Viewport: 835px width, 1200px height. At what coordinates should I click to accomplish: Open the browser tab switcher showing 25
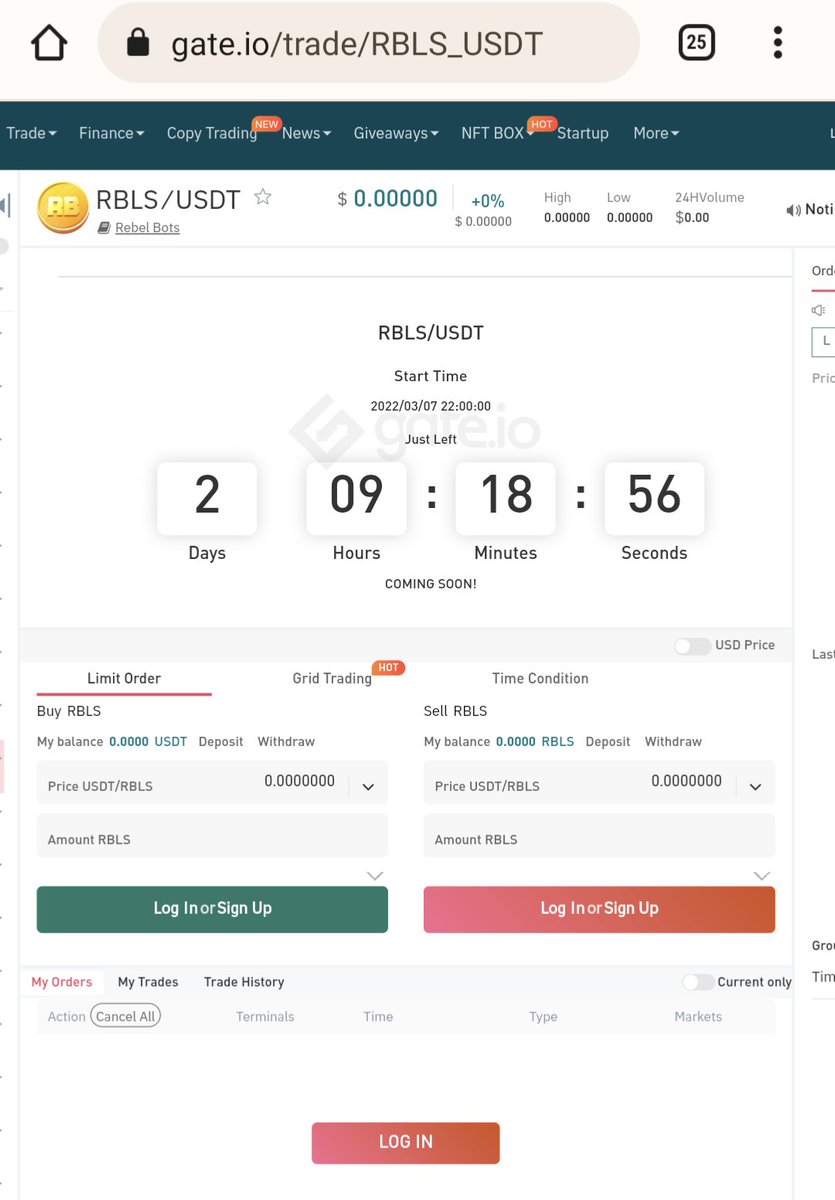pyautogui.click(x=696, y=43)
